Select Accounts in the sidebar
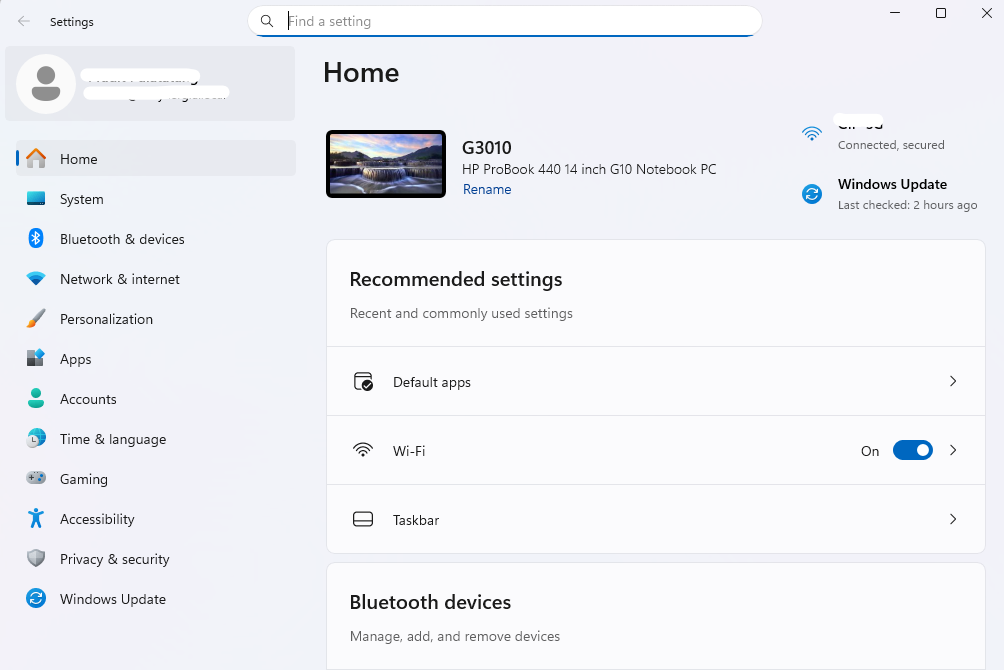Viewport: 1004px width, 670px height. click(88, 399)
